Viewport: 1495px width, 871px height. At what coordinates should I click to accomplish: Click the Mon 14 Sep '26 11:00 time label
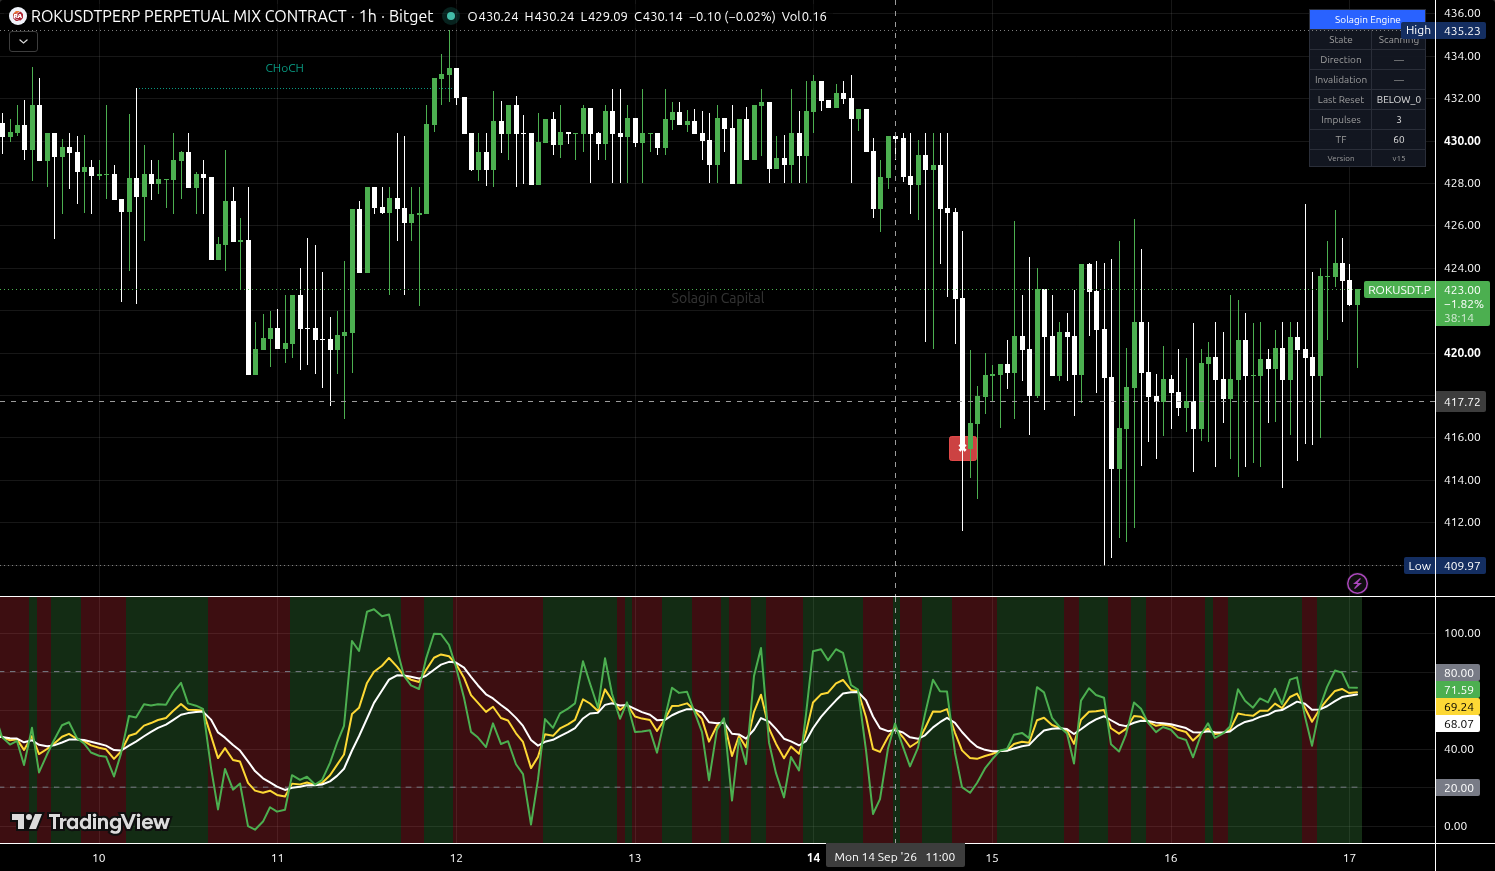pos(895,857)
